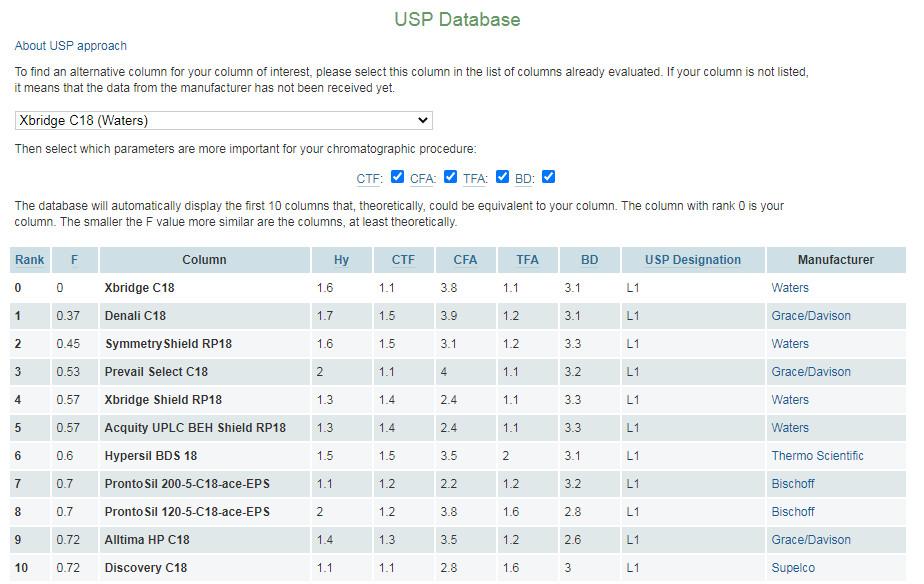Screen dimensions: 924x584
Task: Open the Thermo Scientific manufacturer link
Action: pyautogui.click(x=817, y=456)
